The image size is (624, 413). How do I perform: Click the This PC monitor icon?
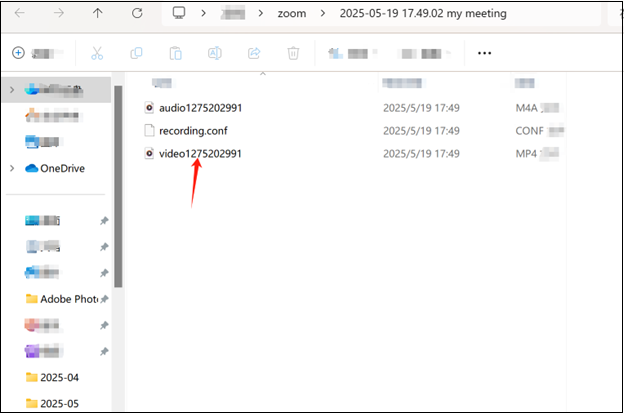pos(179,13)
